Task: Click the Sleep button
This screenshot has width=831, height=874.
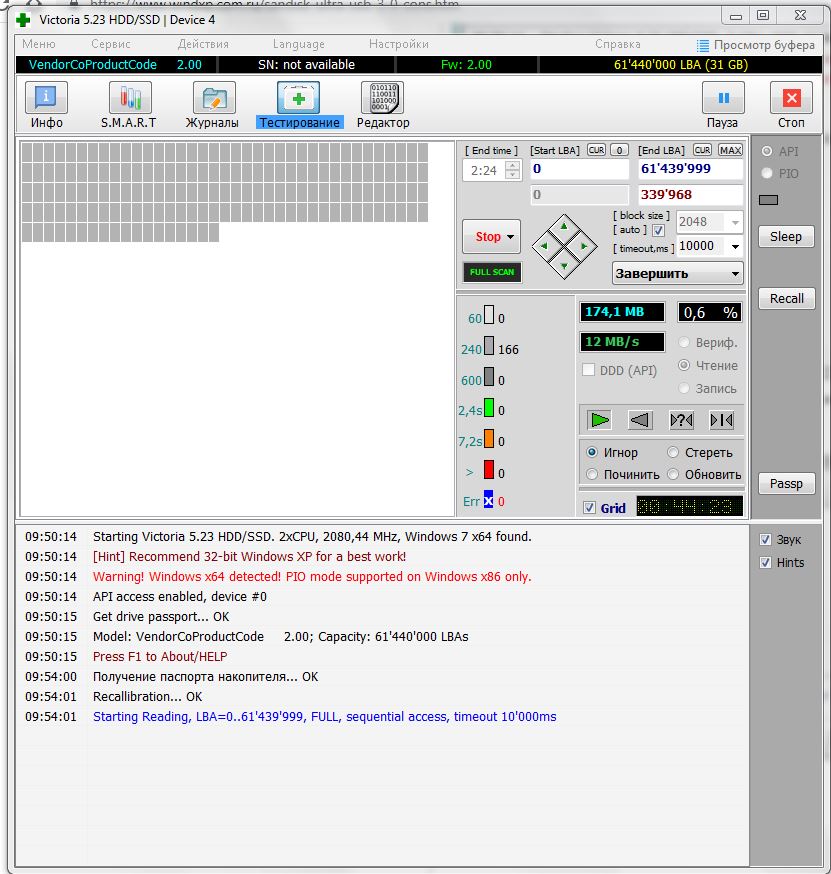Action: [x=786, y=236]
